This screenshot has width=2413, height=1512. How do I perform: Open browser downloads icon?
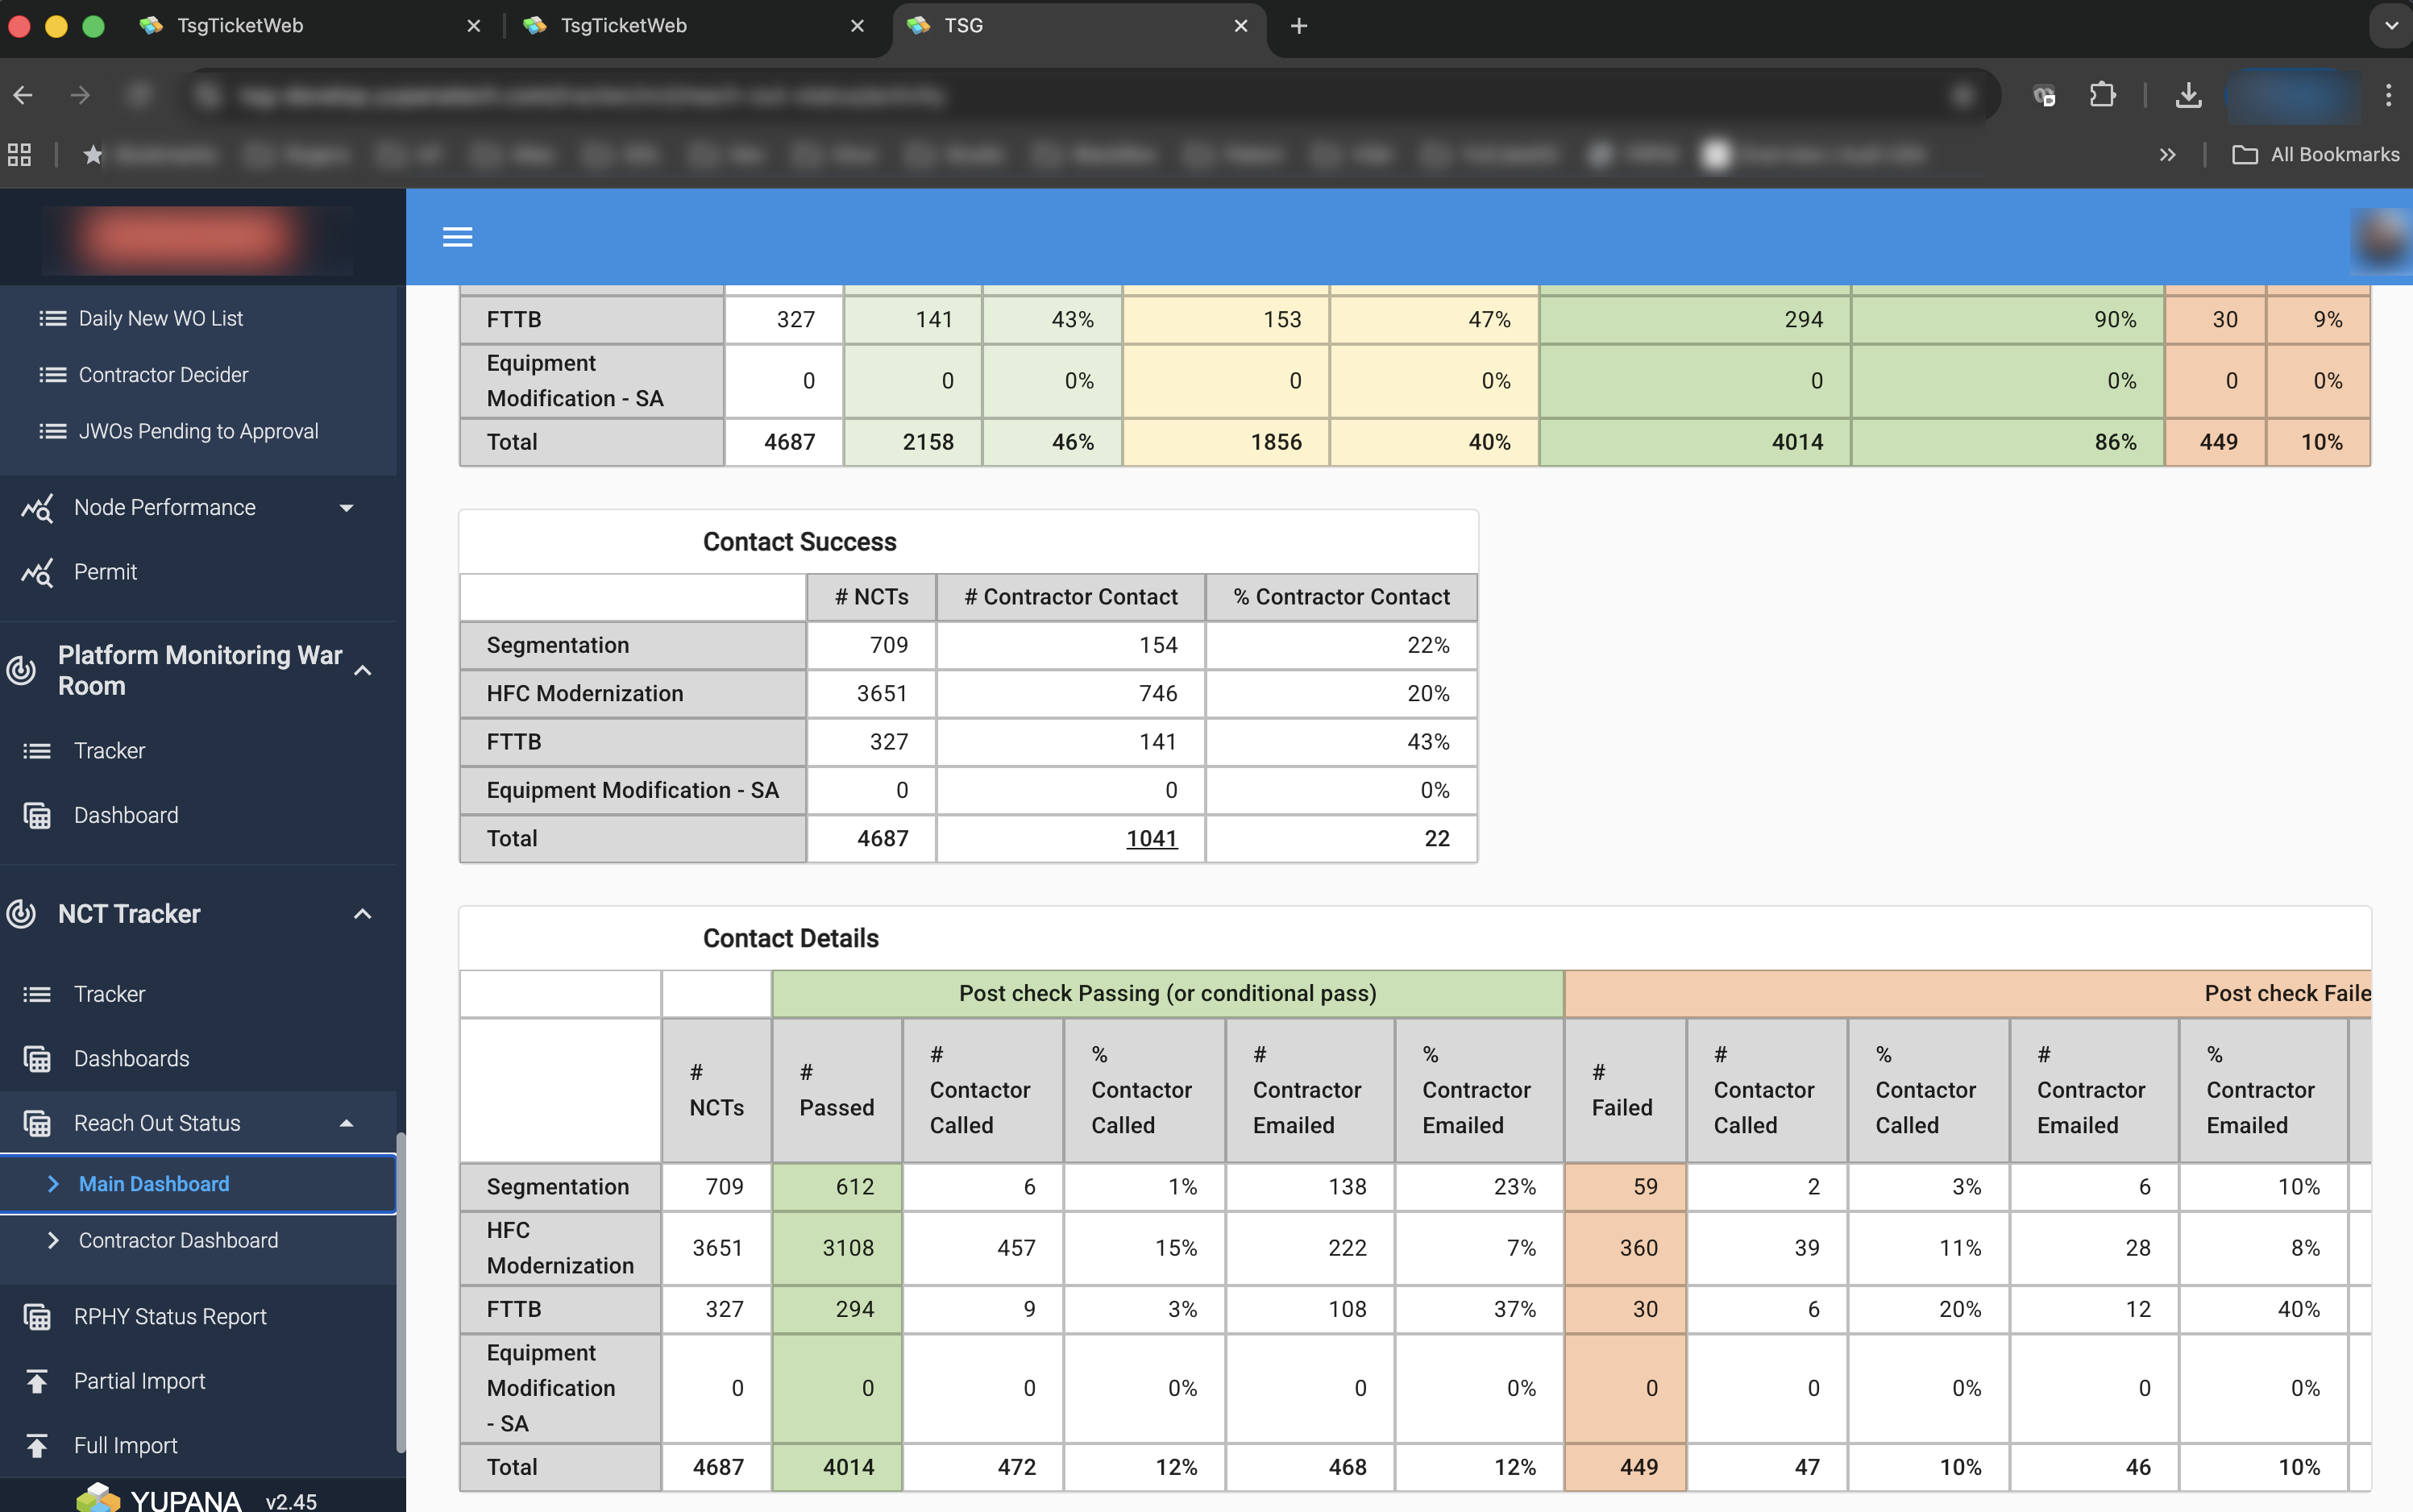2188,96
